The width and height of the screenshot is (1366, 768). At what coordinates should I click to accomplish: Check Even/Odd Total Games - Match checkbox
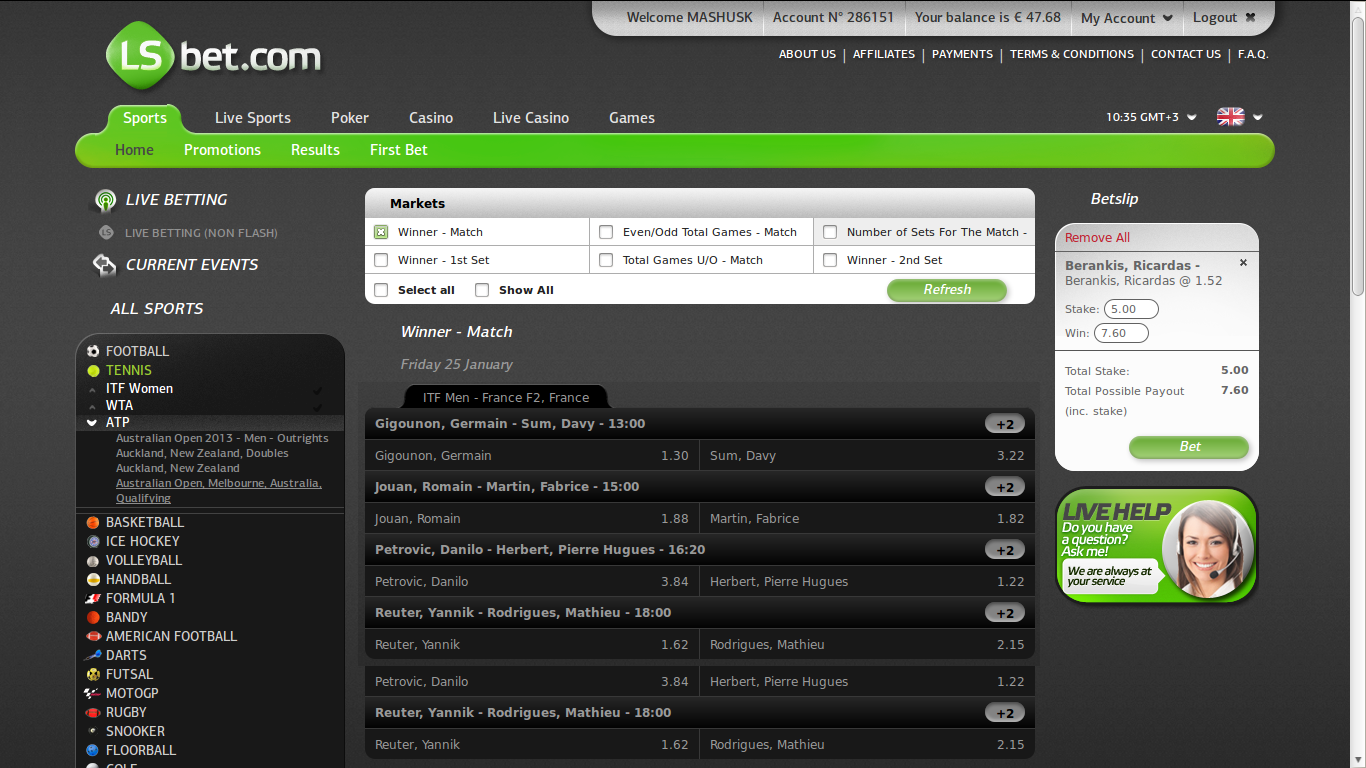click(x=606, y=232)
